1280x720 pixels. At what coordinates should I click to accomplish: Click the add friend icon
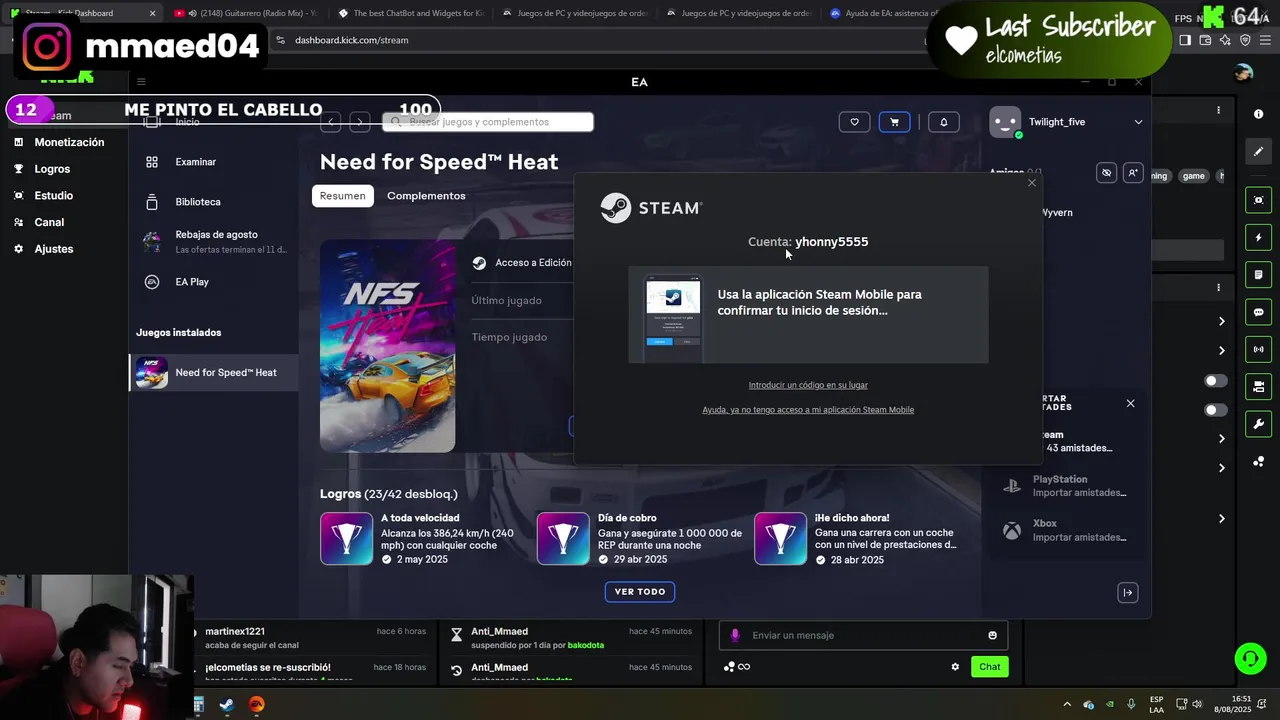1132,173
